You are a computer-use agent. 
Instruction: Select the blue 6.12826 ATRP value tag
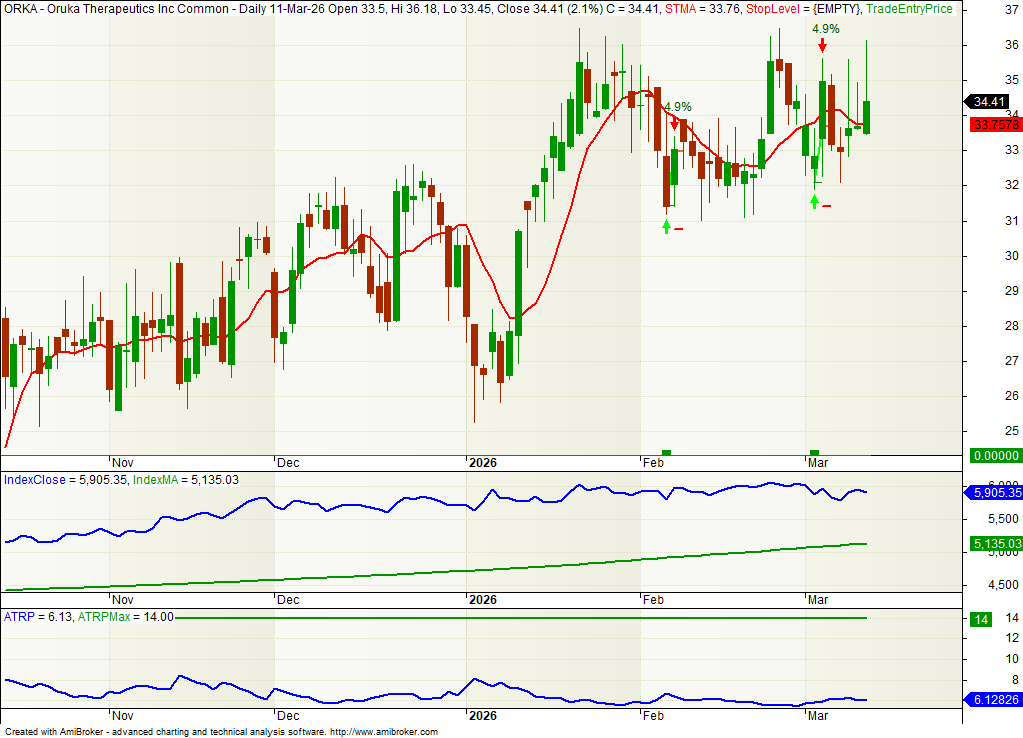coord(991,699)
